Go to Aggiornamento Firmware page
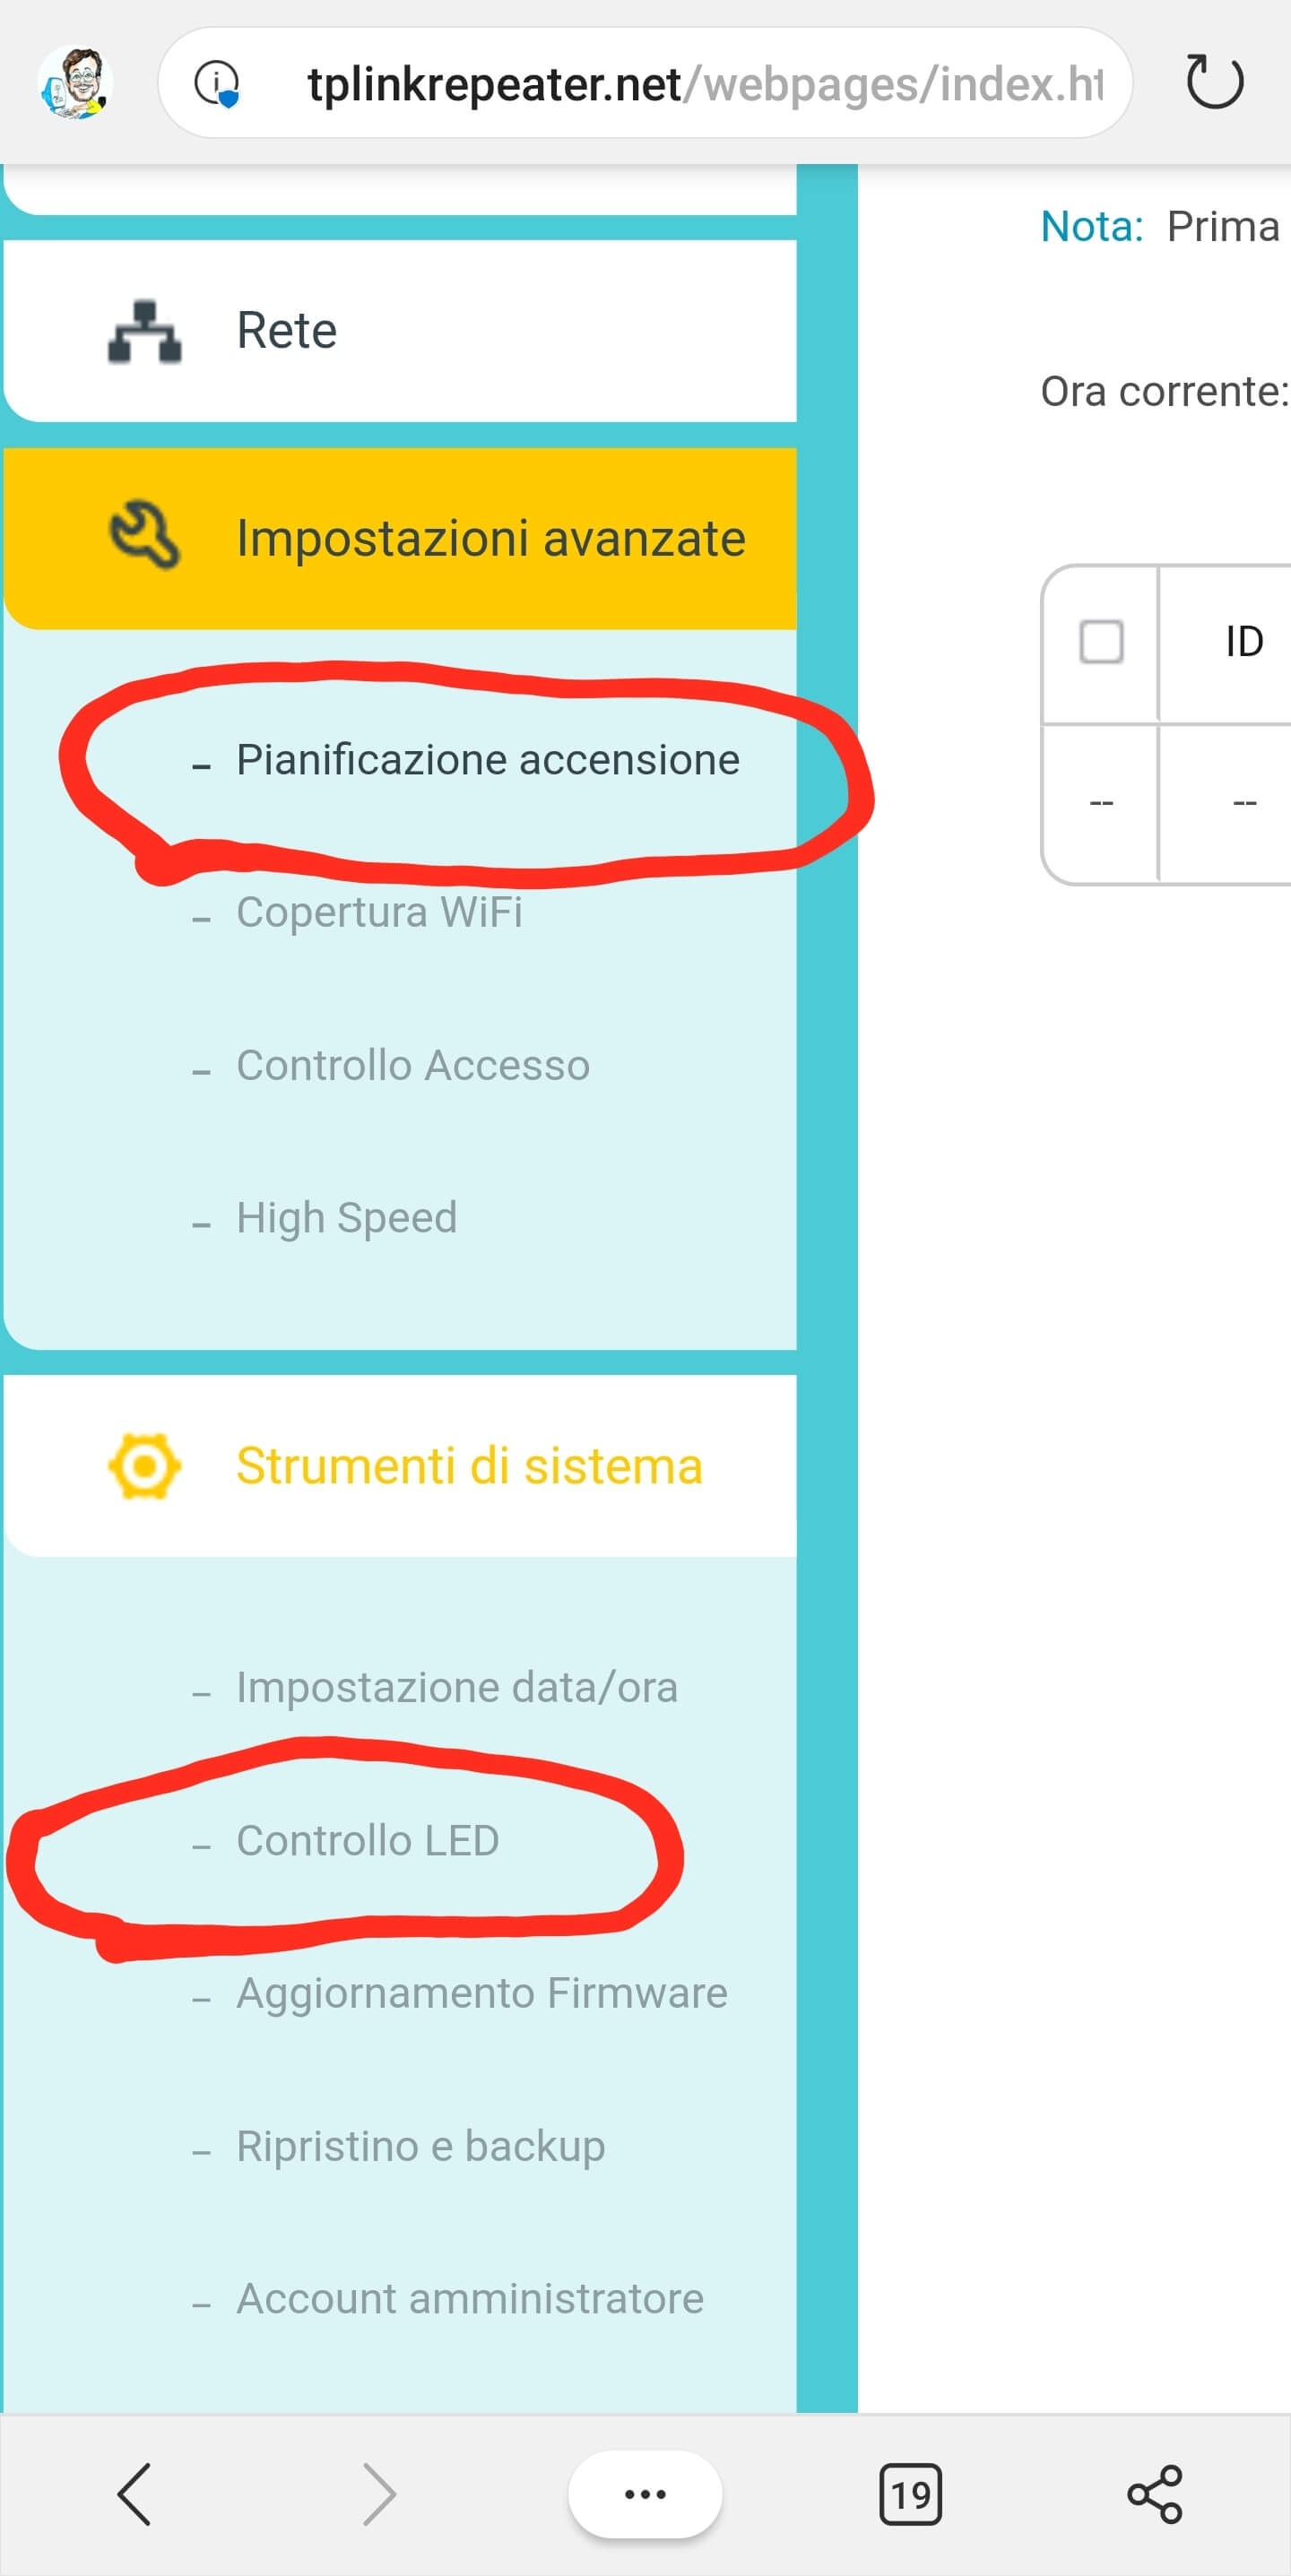Viewport: 1291px width, 2576px height. (x=481, y=1993)
